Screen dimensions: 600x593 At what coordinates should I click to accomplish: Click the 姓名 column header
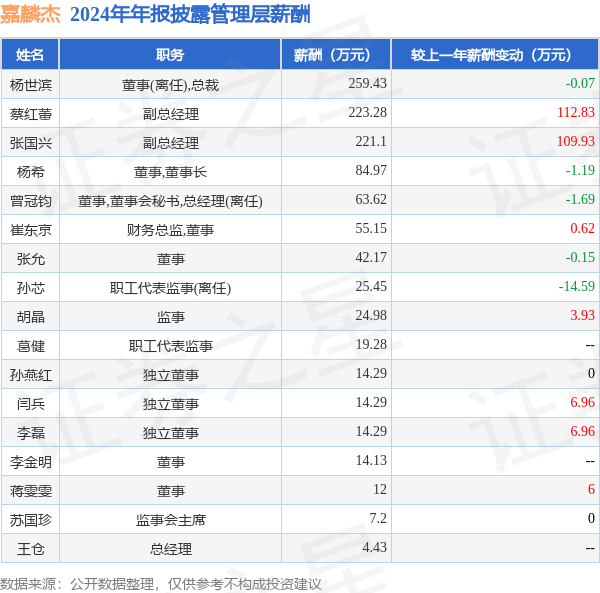click(30, 54)
